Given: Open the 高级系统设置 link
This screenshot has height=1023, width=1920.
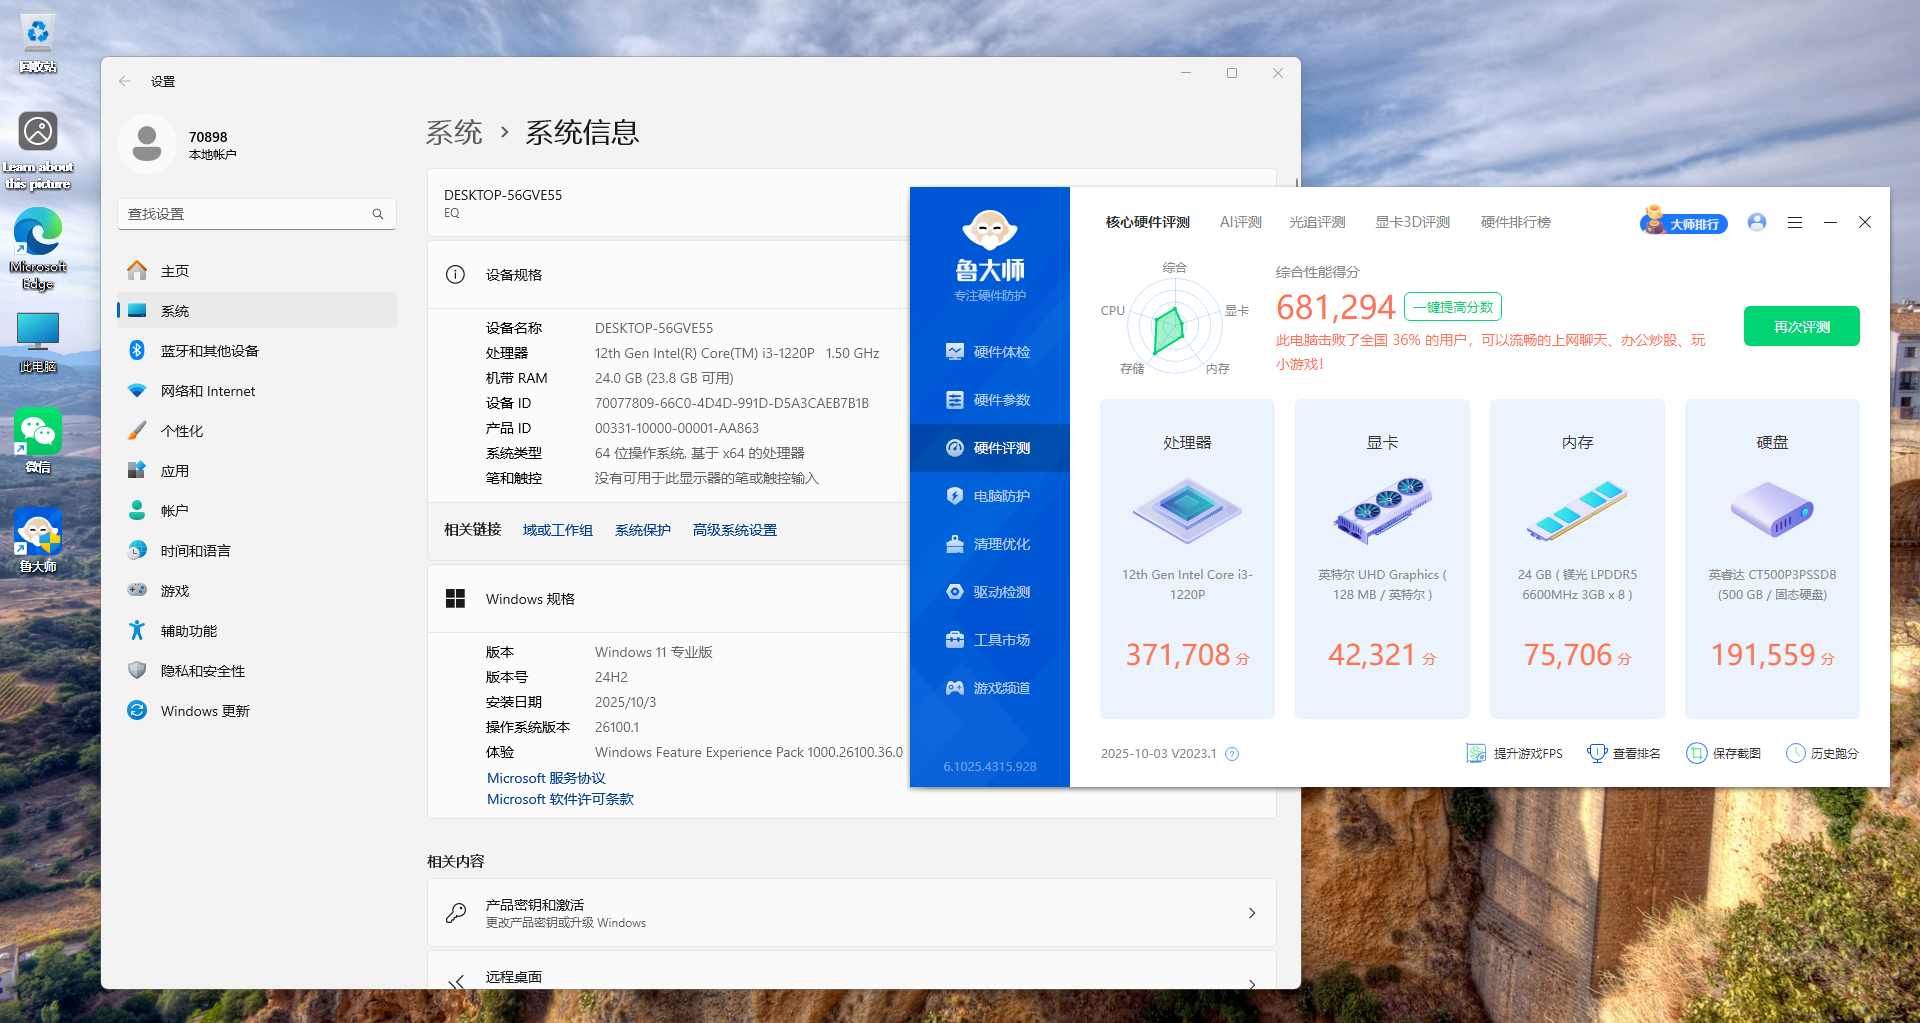Looking at the screenshot, I should click(735, 530).
